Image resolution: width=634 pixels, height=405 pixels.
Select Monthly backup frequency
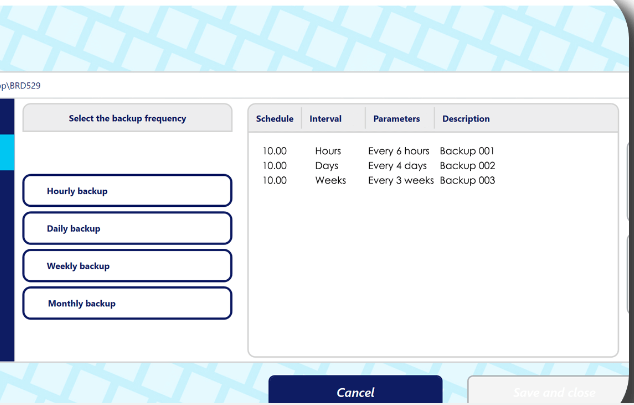point(127,304)
